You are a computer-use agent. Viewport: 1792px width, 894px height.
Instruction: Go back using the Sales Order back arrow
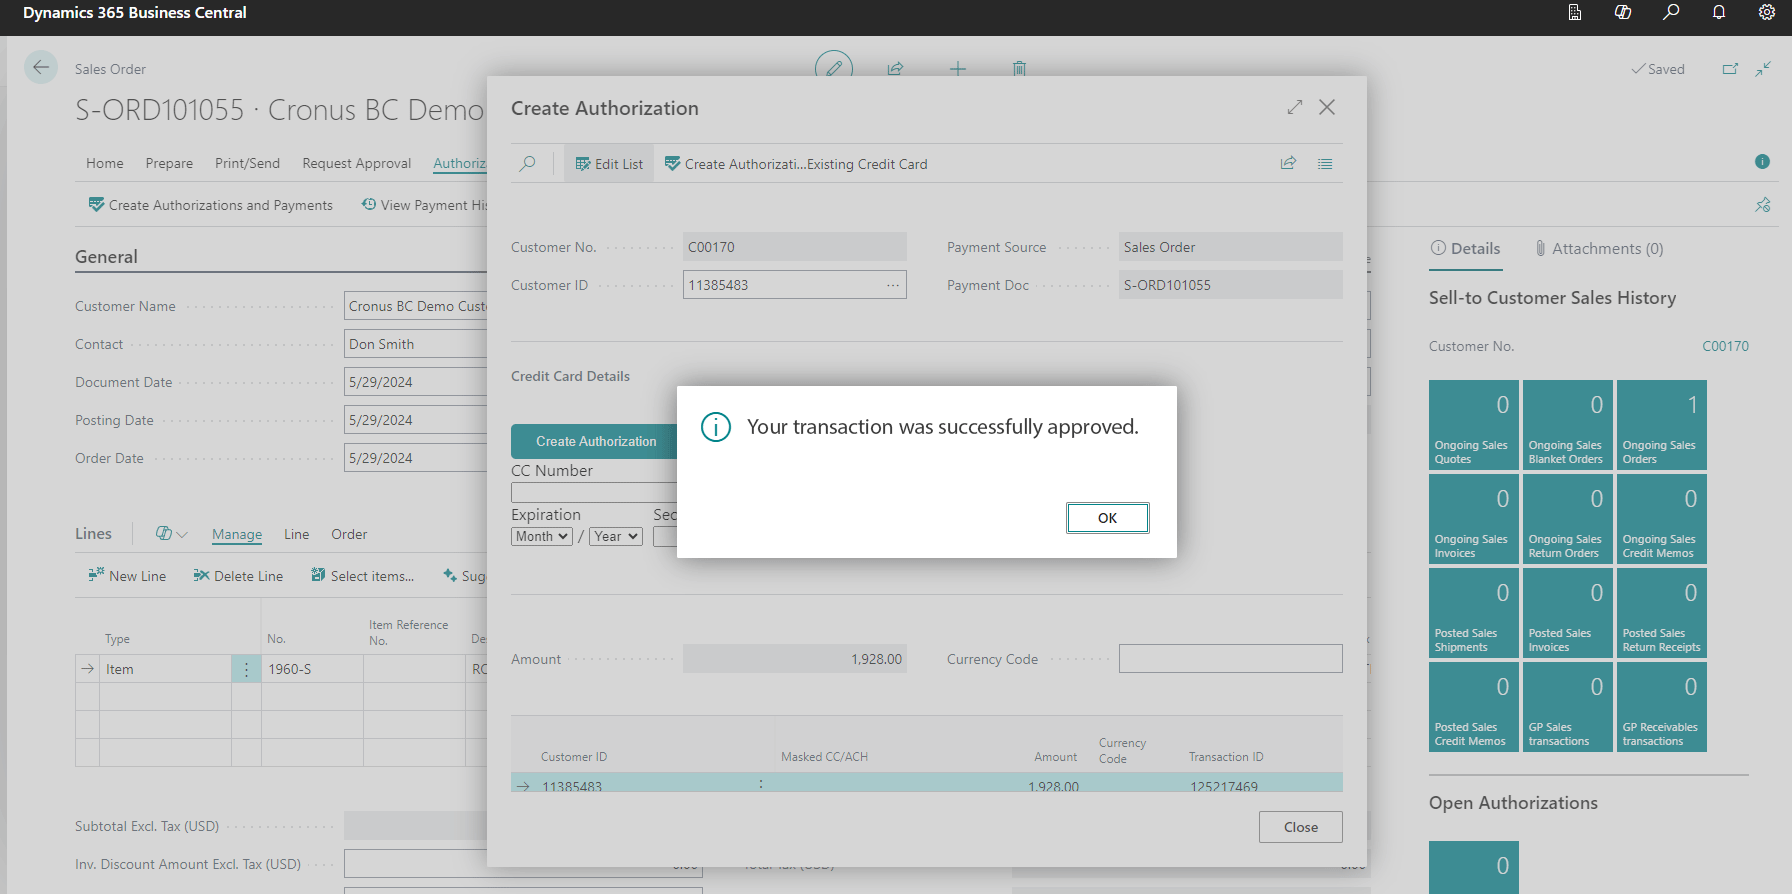40,68
